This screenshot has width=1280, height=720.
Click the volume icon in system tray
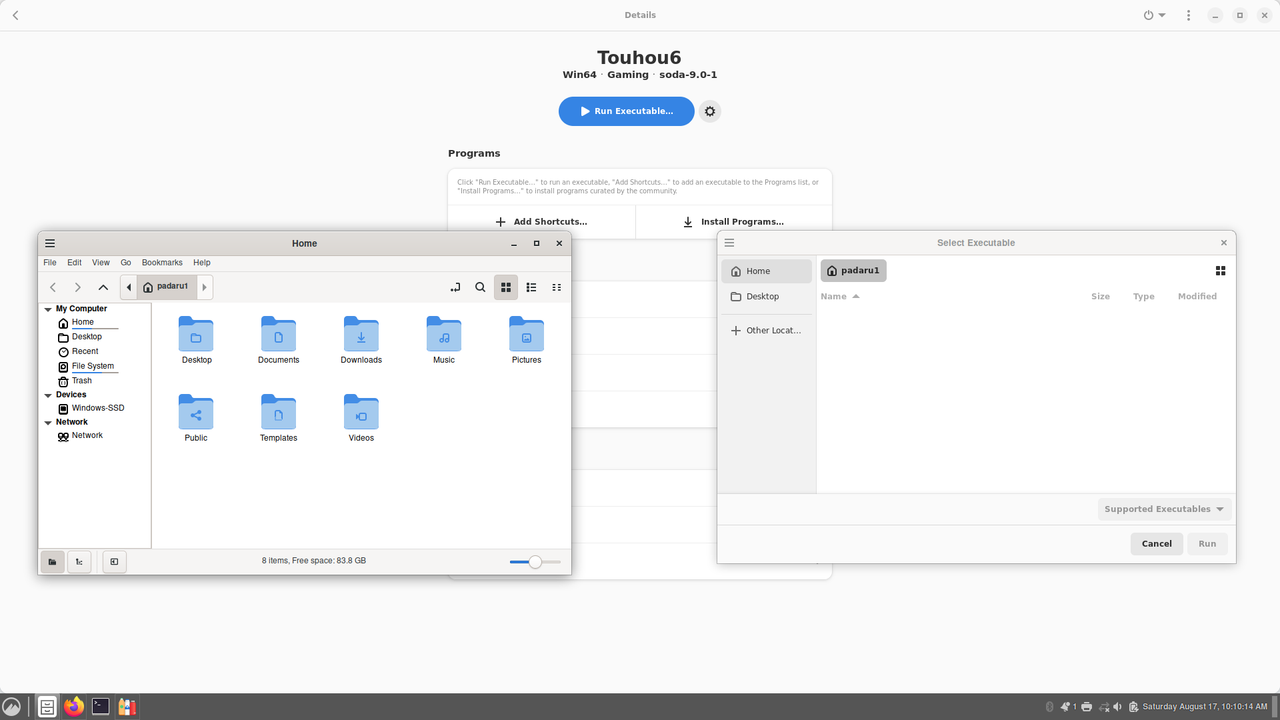(x=1117, y=707)
